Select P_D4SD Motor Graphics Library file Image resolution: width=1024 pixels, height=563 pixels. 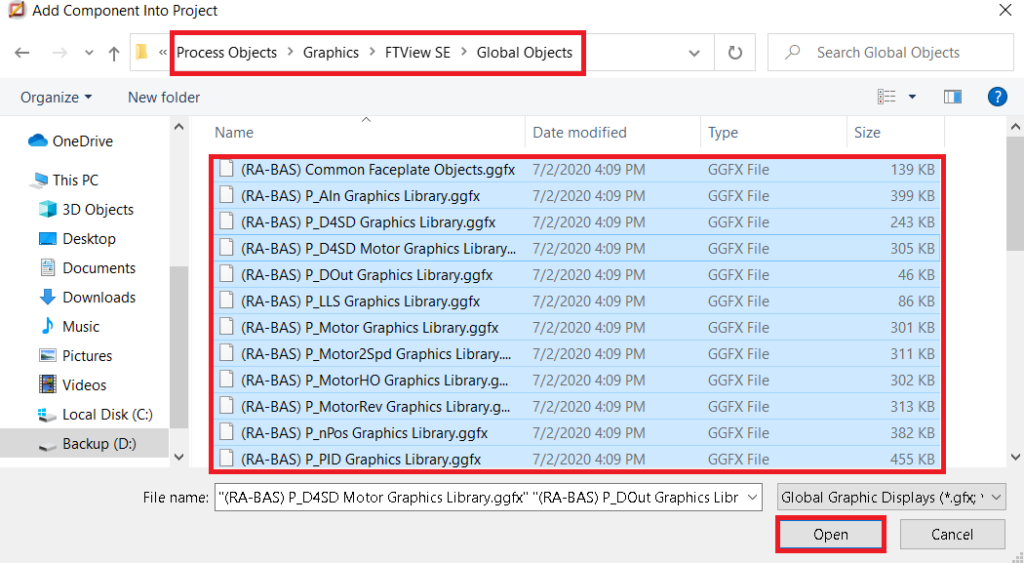[577, 249]
